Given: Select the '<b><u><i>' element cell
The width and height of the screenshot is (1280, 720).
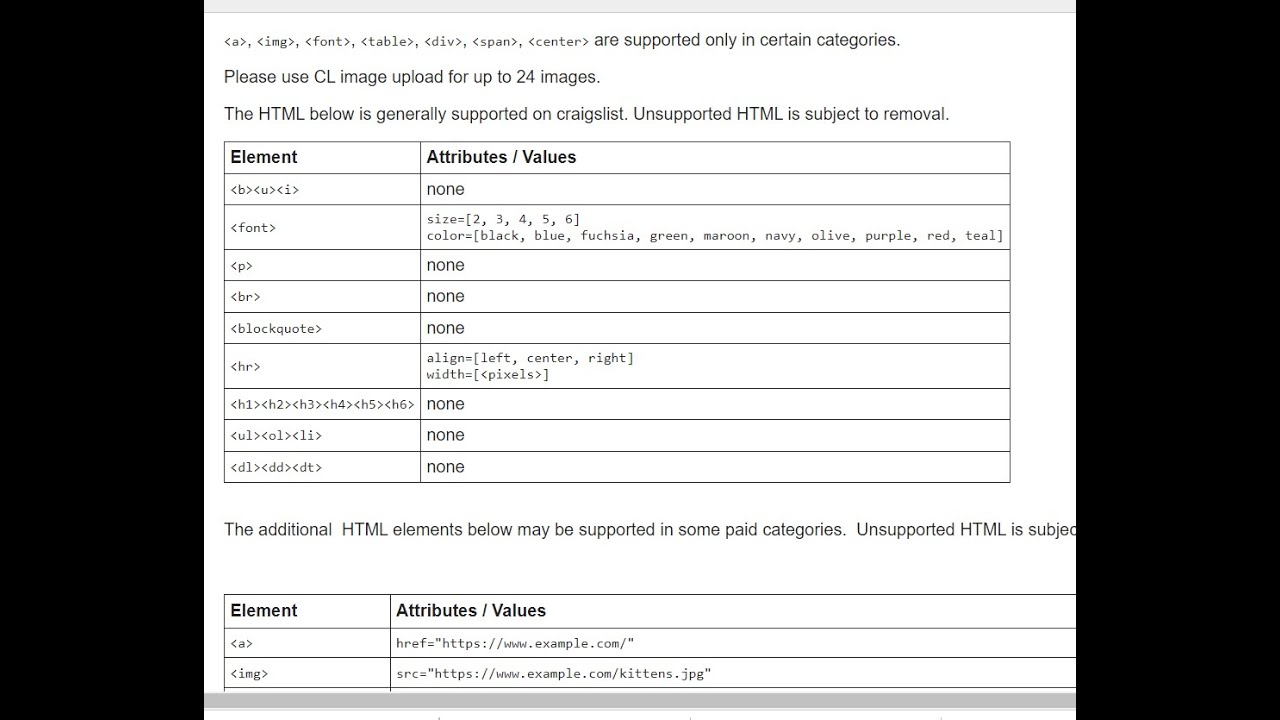Looking at the screenshot, I should coord(322,189).
